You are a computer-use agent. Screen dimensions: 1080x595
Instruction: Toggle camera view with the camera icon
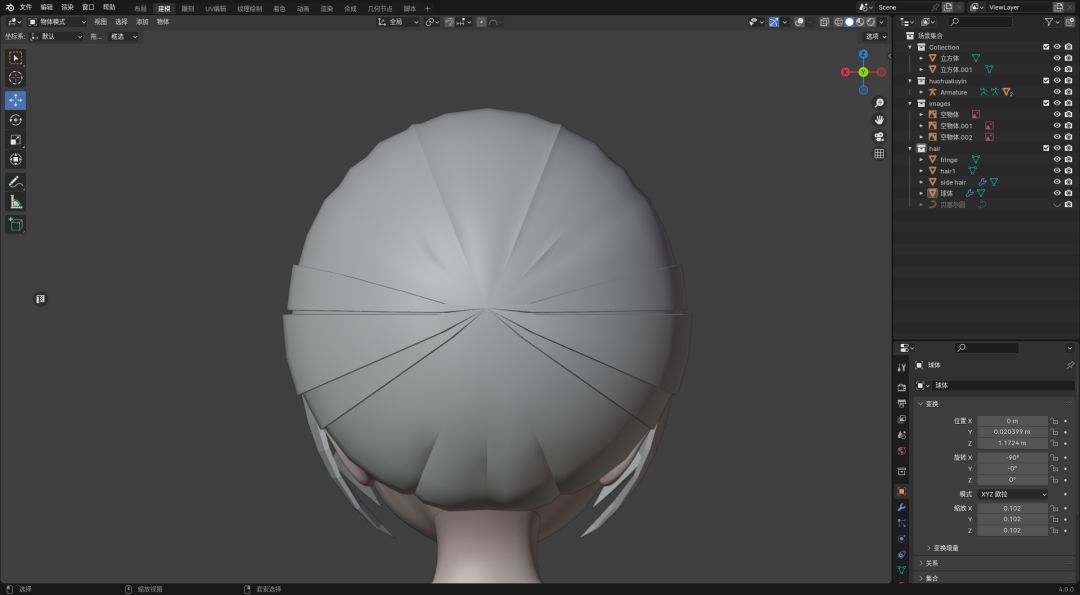click(x=879, y=137)
